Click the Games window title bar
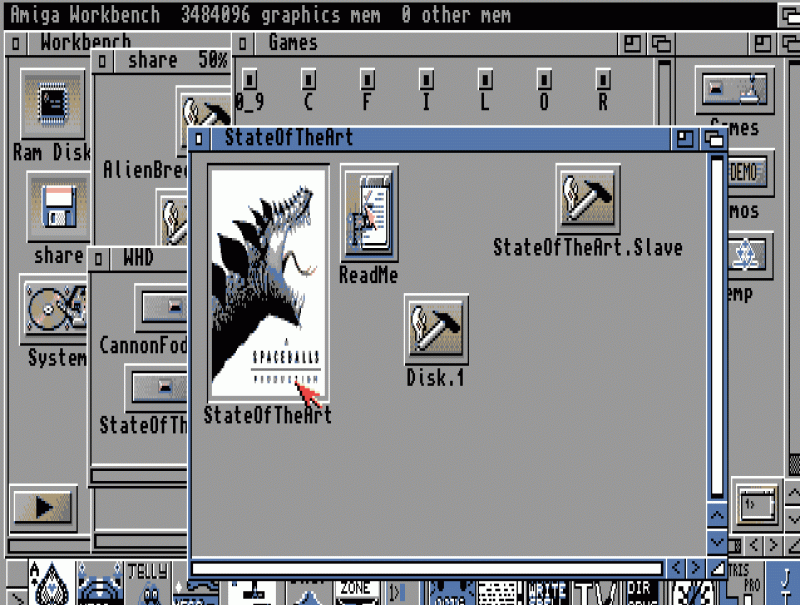800x605 pixels. [436, 43]
